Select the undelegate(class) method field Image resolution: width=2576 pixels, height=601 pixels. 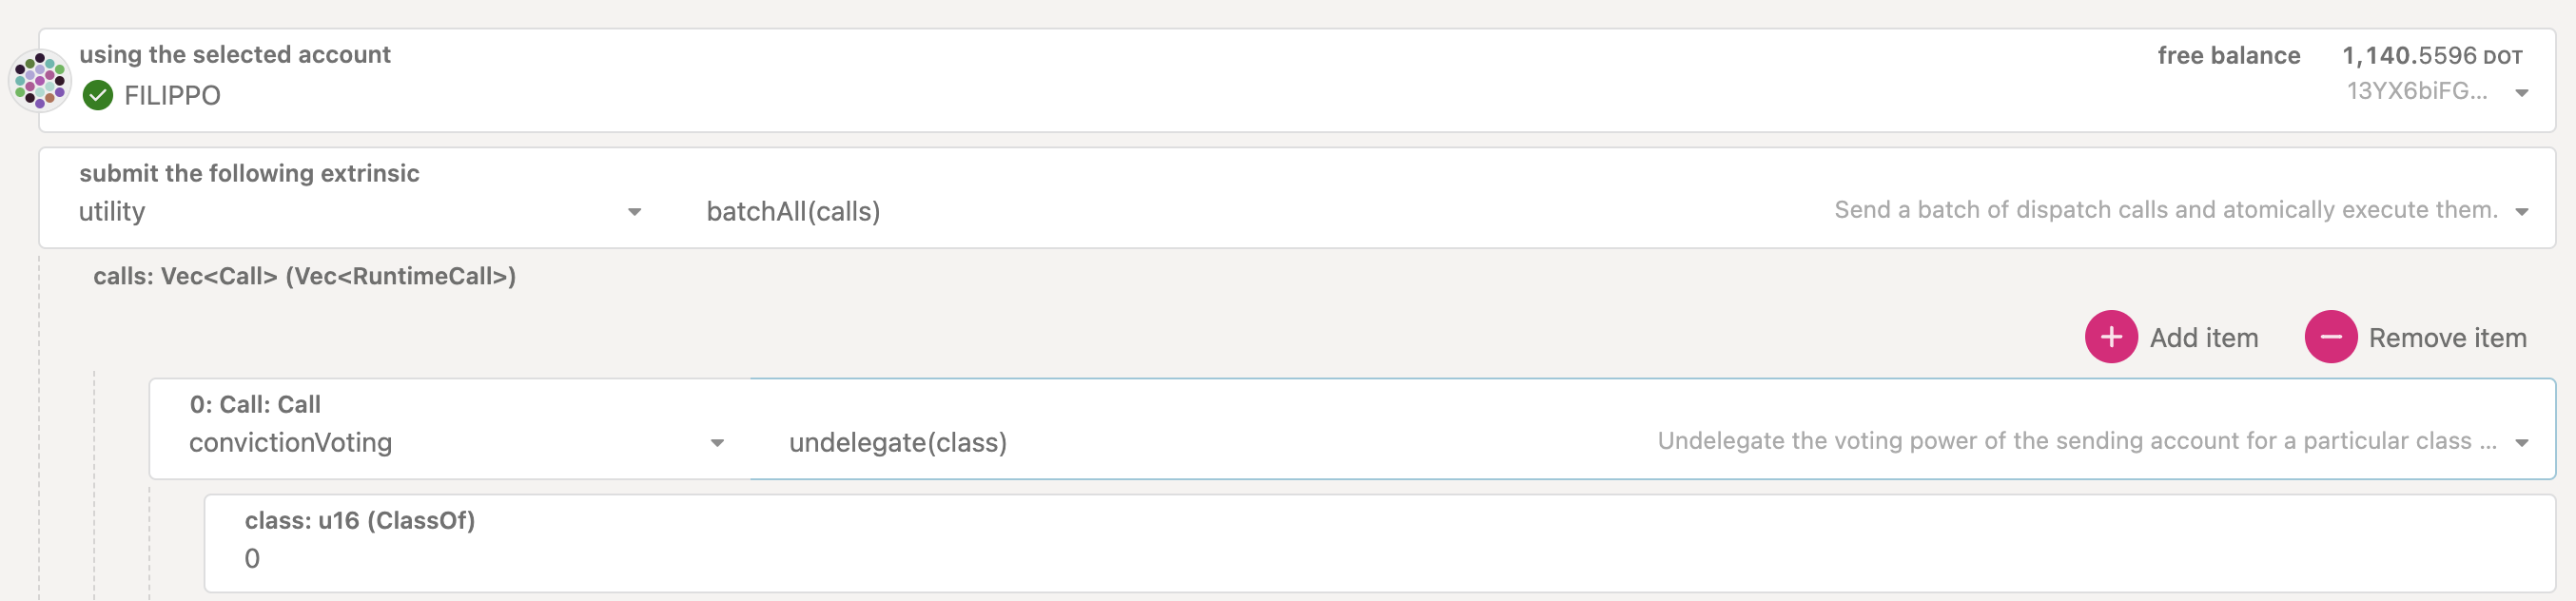(897, 443)
